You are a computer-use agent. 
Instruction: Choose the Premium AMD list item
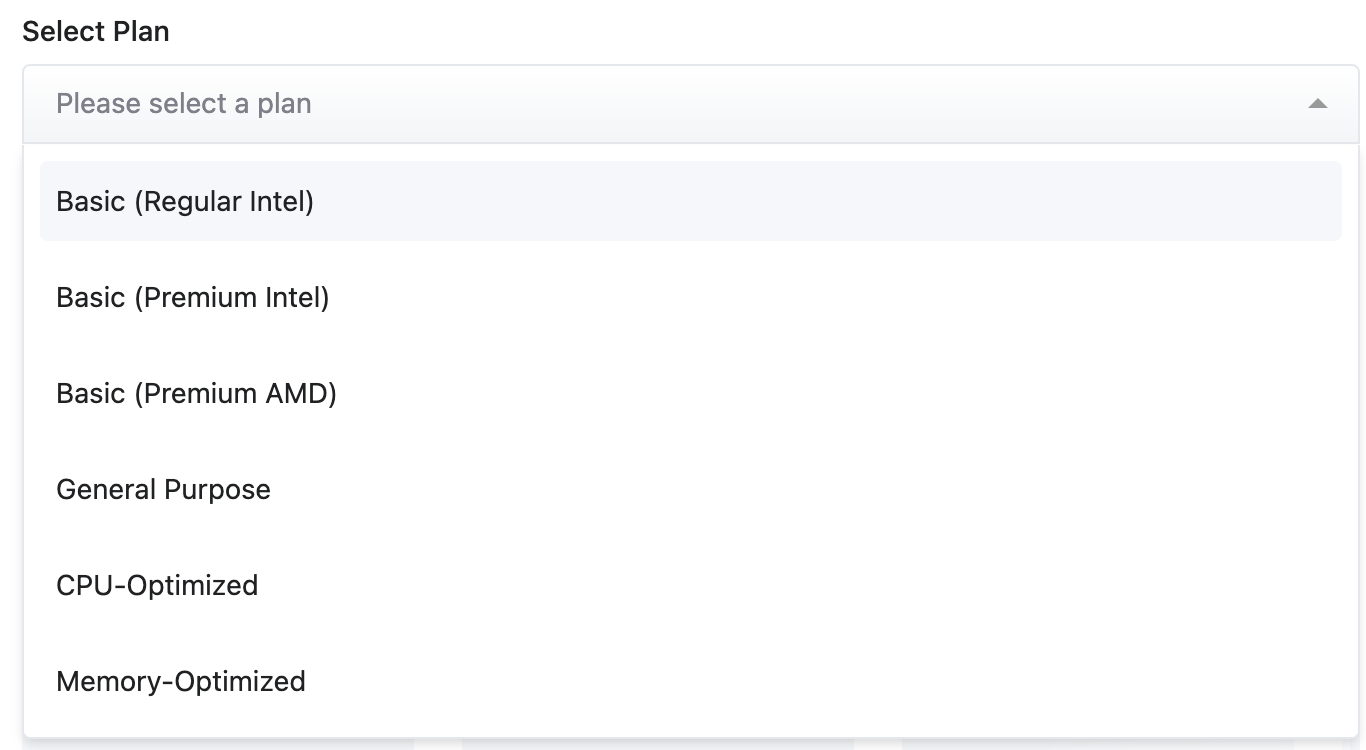tap(197, 393)
